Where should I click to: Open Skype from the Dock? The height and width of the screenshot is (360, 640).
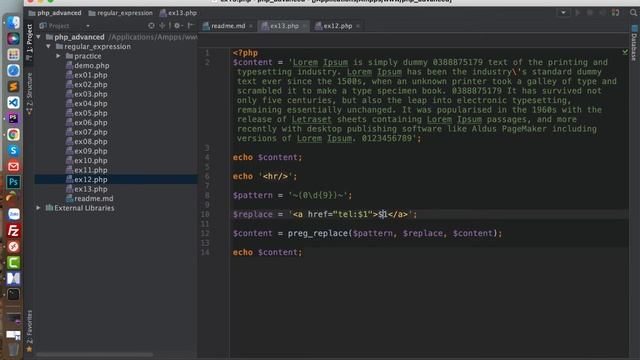(13, 150)
